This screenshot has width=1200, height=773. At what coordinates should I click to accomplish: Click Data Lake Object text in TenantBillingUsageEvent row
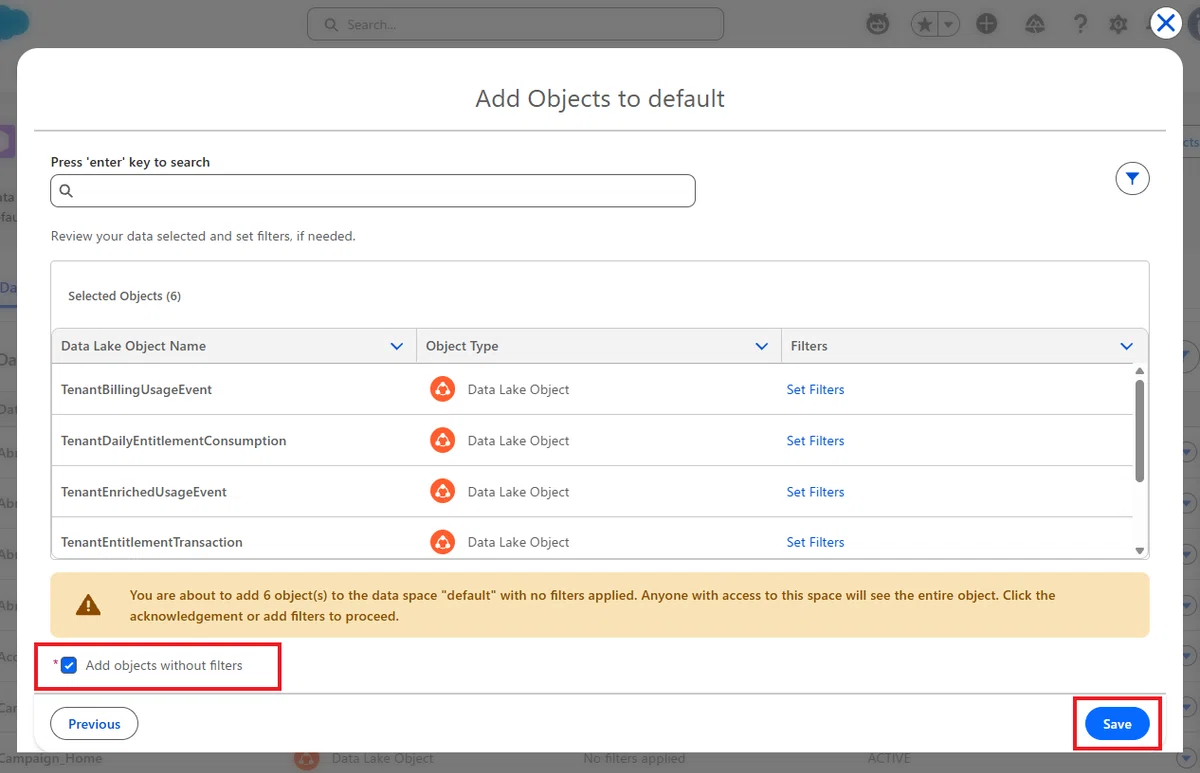[x=518, y=389]
